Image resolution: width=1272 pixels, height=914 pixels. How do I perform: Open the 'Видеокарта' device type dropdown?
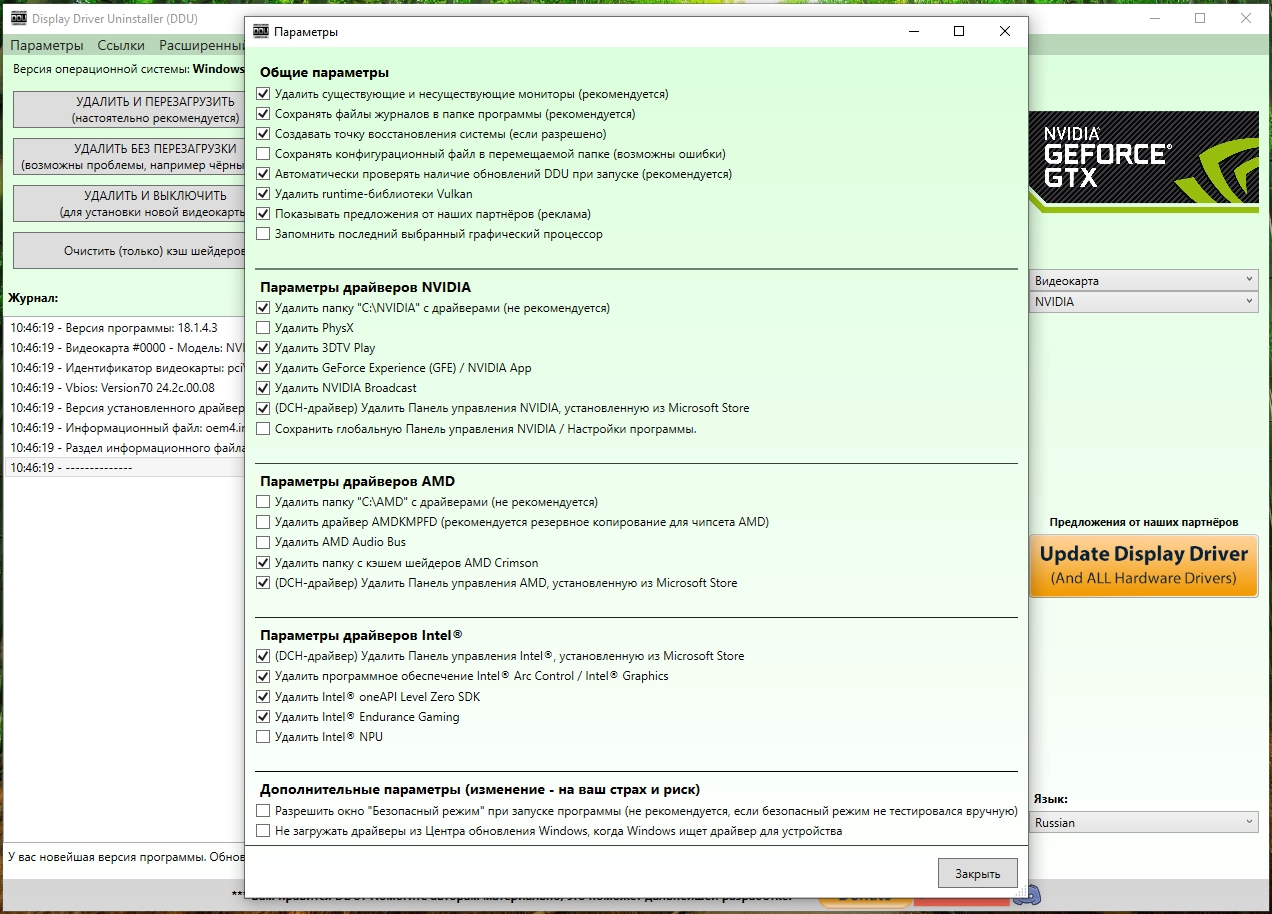click(x=1144, y=281)
